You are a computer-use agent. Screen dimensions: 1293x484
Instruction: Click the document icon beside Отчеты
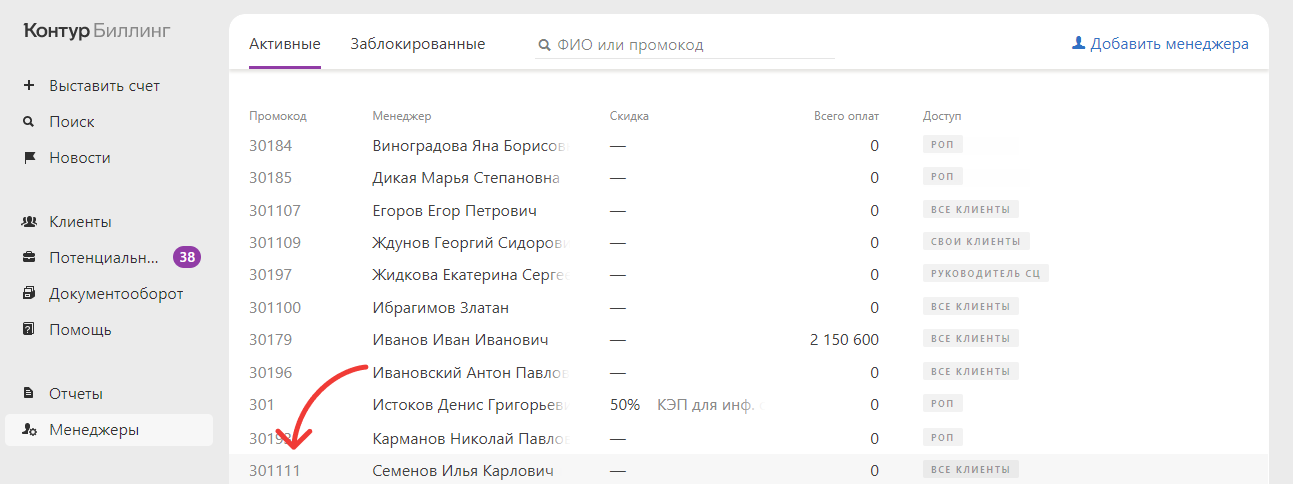click(x=29, y=394)
